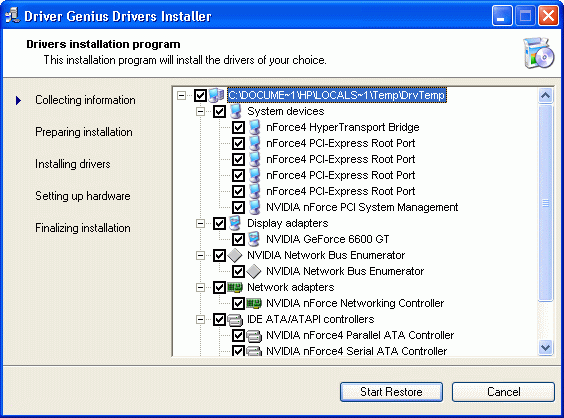Toggle the NVIDIA GeForce 6600 GT checkbox
Image resolution: width=564 pixels, height=418 pixels.
pyautogui.click(x=238, y=239)
